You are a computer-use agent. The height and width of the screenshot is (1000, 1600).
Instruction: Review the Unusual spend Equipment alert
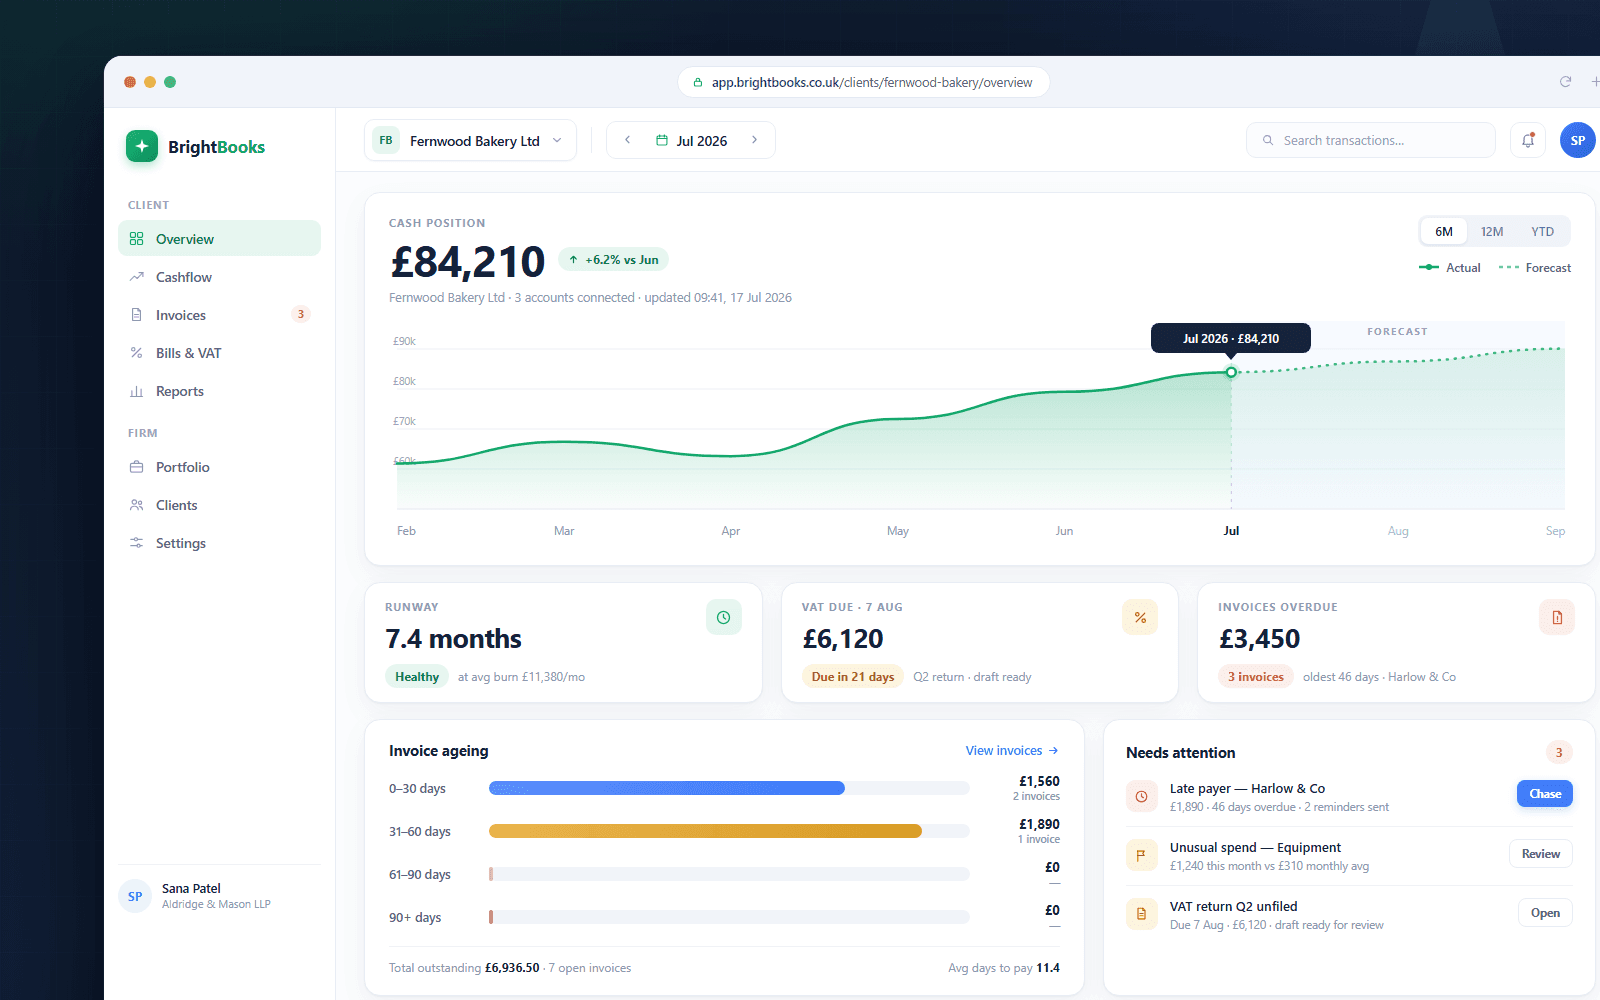(1541, 854)
